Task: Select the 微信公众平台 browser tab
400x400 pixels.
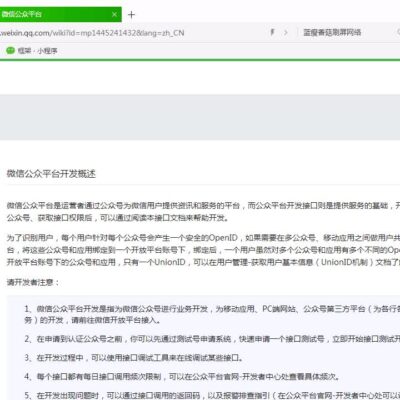Action: click(x=60, y=14)
